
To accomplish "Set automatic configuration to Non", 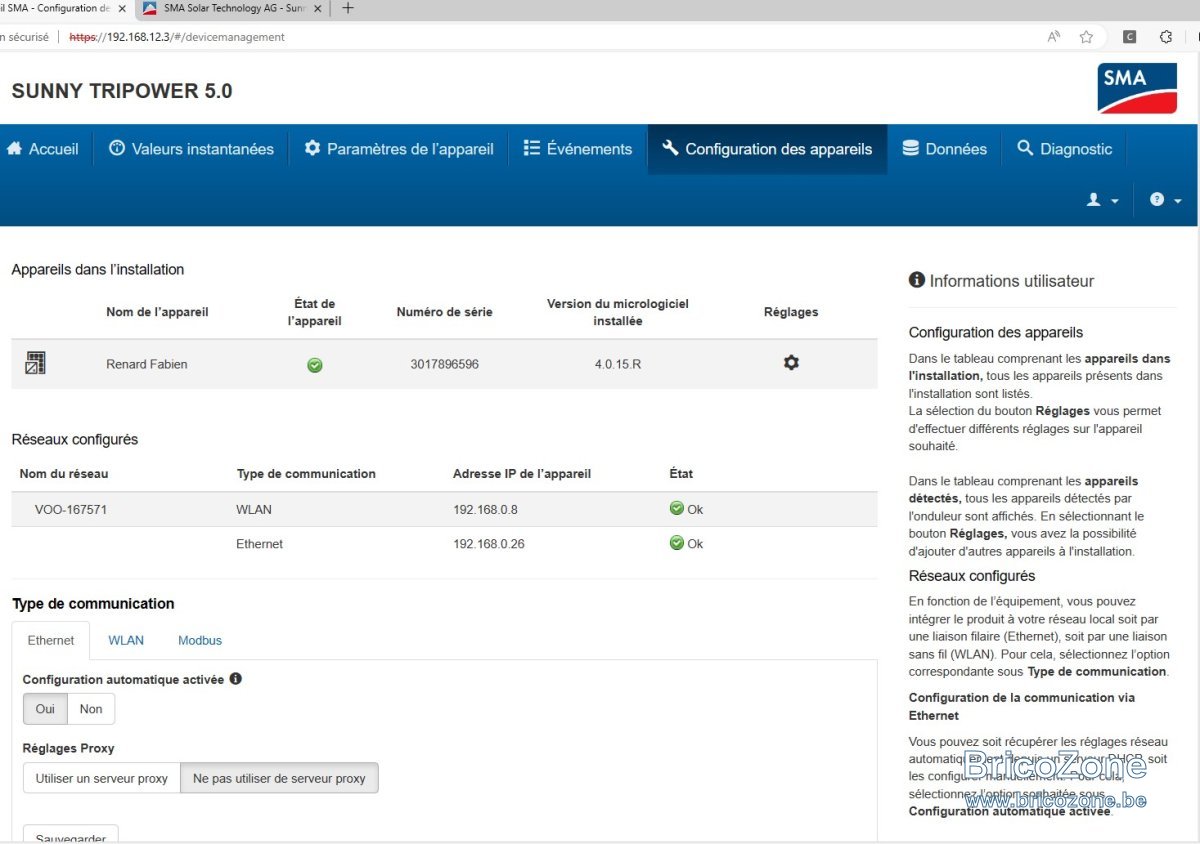I will [91, 709].
